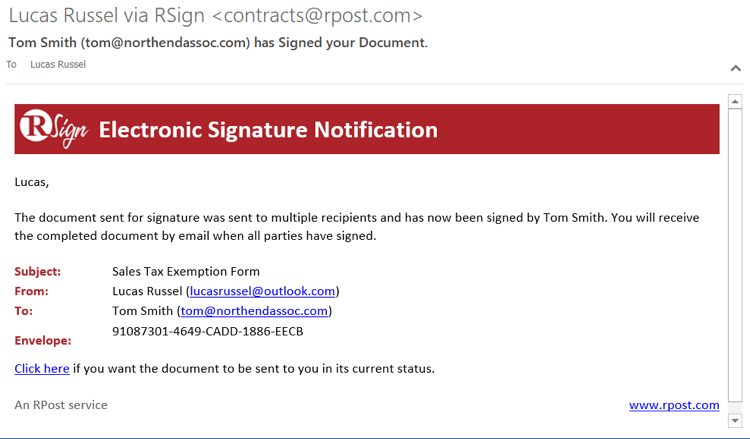Image resolution: width=750 pixels, height=439 pixels.
Task: Open tom@northendassoc.com email link
Action: (x=254, y=311)
